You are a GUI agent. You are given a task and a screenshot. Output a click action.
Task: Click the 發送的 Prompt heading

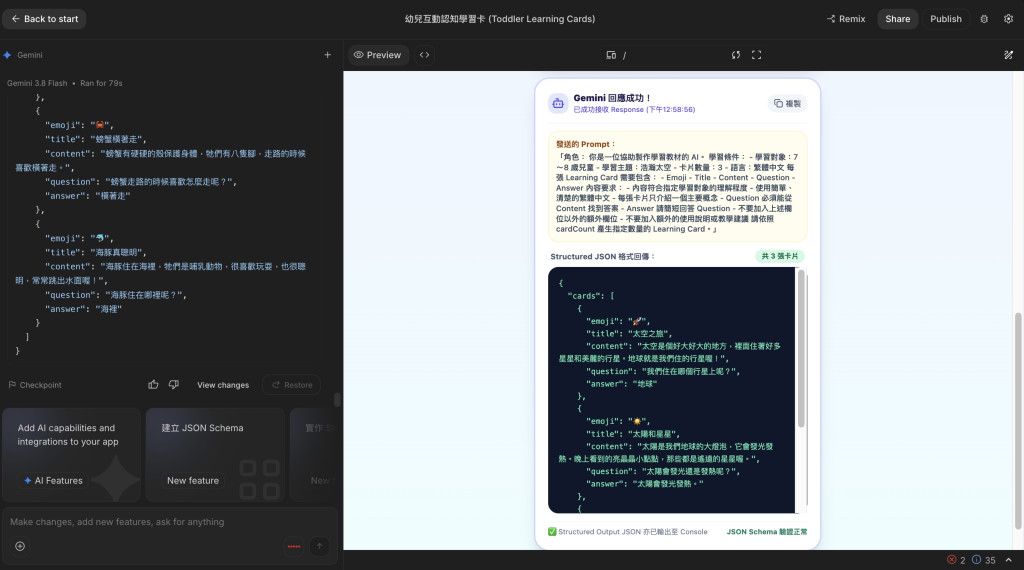pos(585,144)
